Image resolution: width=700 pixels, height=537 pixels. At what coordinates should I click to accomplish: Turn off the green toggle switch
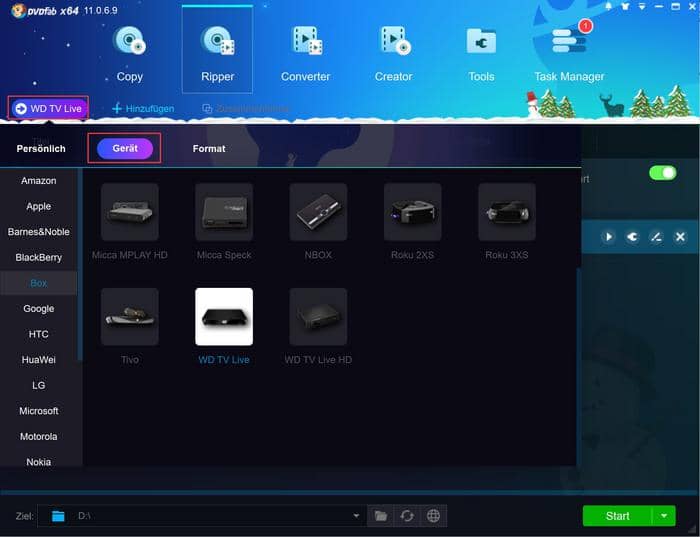(662, 173)
